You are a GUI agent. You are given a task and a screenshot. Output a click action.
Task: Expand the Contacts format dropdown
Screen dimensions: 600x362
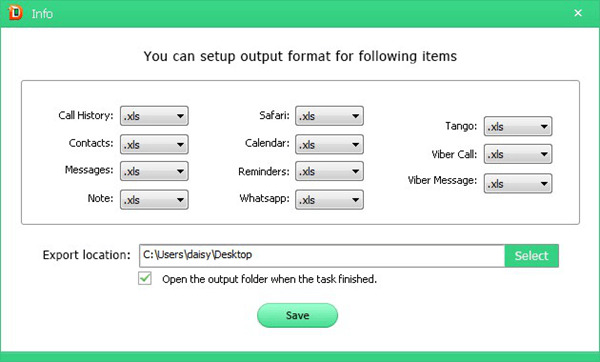(x=154, y=144)
